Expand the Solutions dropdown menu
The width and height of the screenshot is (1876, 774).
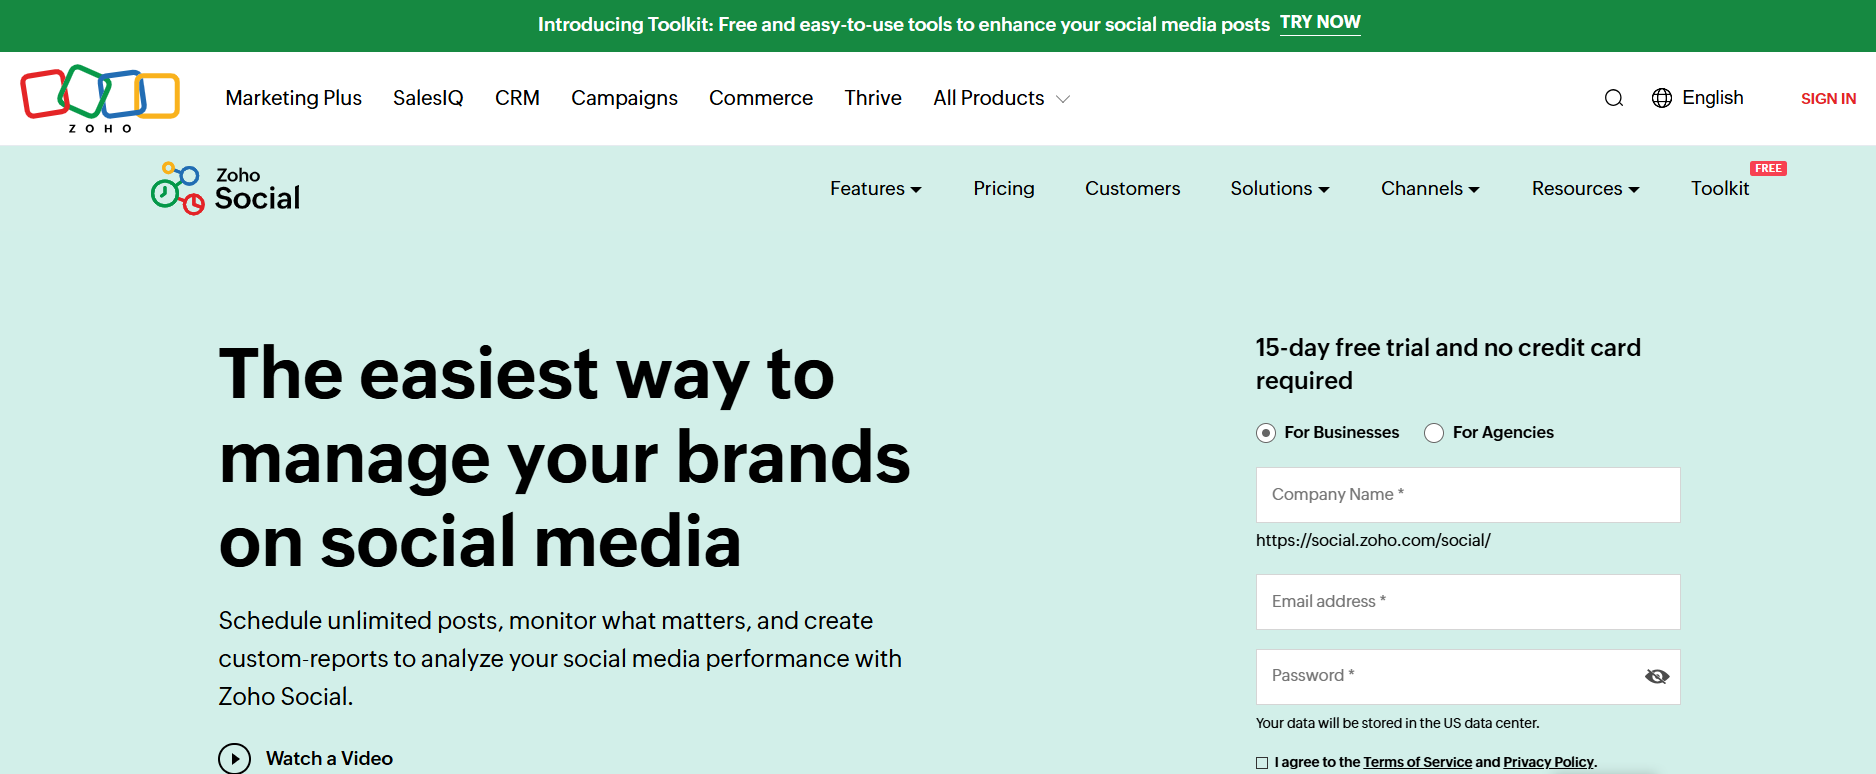point(1280,188)
